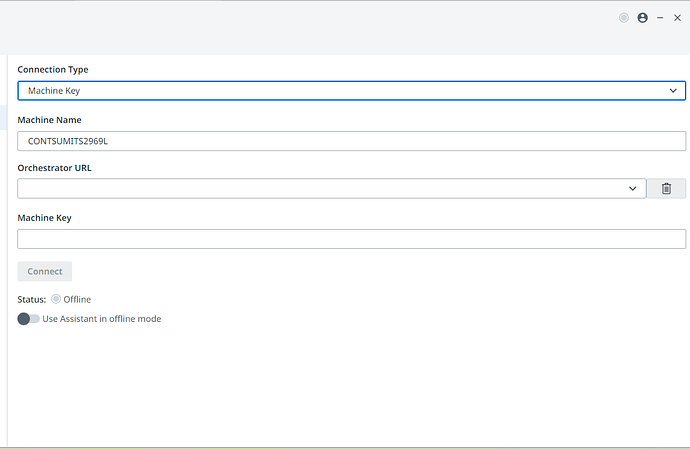Click the user profile icon
This screenshot has height=449, width=690.
(642, 18)
